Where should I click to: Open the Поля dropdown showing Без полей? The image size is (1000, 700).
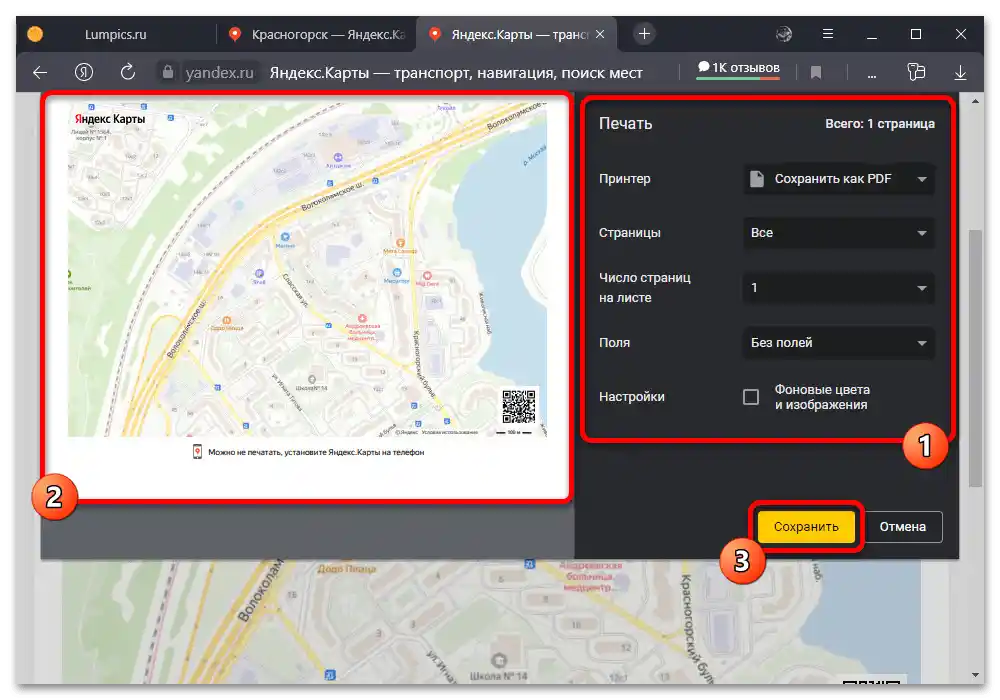point(838,343)
